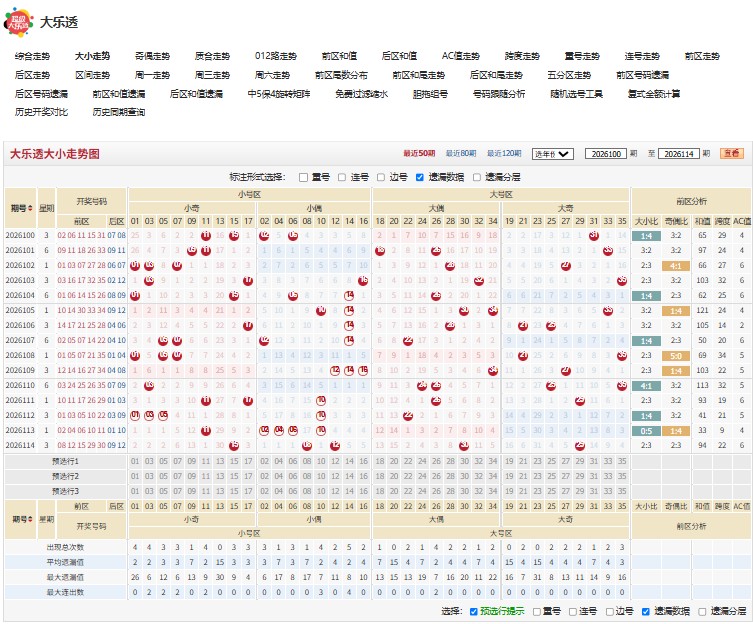Click red ball 31 in row 2026100
Screen dimensions: 753x624
tap(594, 235)
